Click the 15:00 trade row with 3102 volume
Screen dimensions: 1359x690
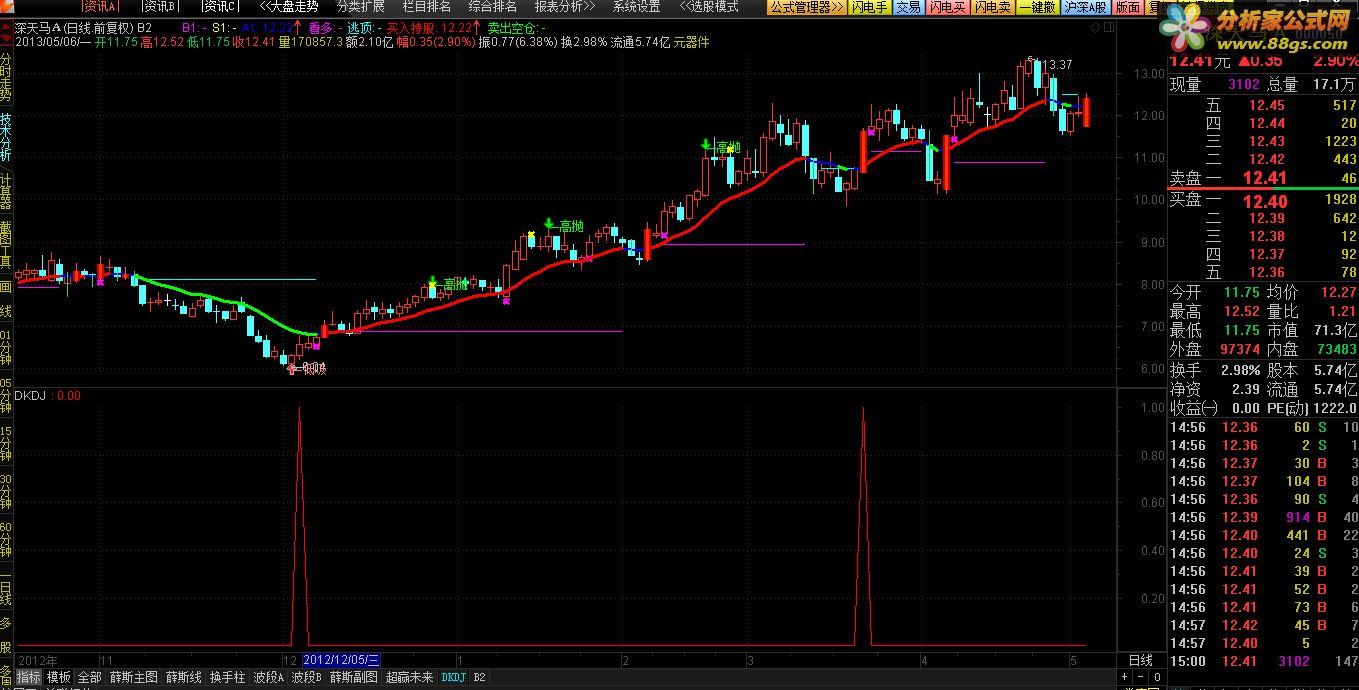click(x=1264, y=661)
